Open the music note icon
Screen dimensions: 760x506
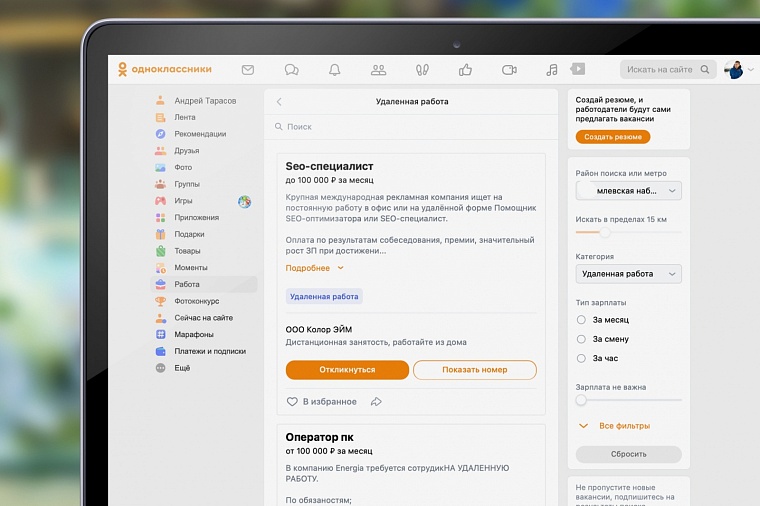pyautogui.click(x=551, y=70)
